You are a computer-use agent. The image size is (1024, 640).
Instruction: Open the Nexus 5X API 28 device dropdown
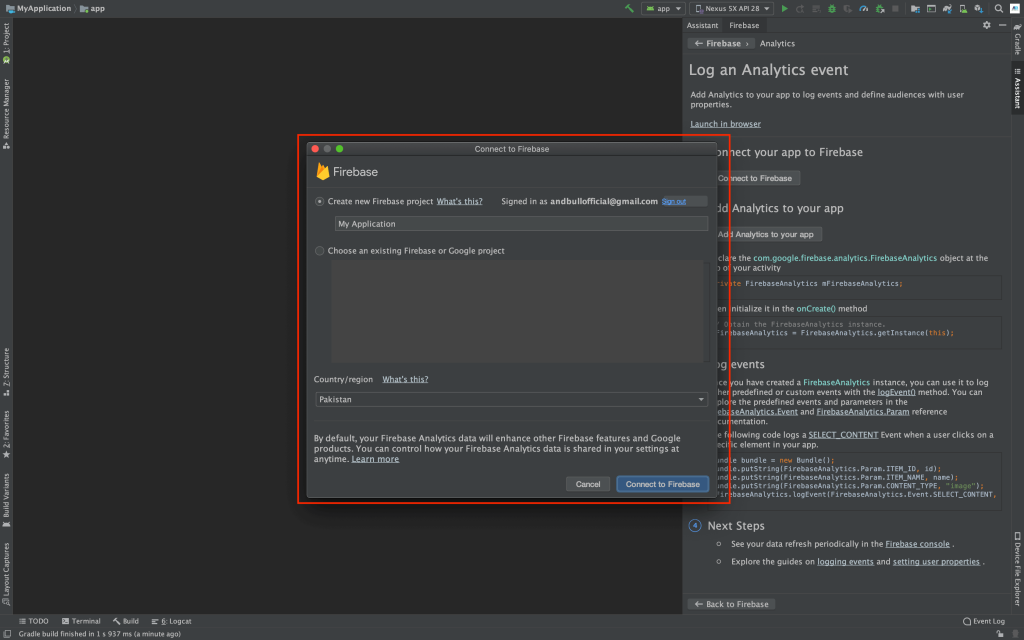(x=731, y=8)
